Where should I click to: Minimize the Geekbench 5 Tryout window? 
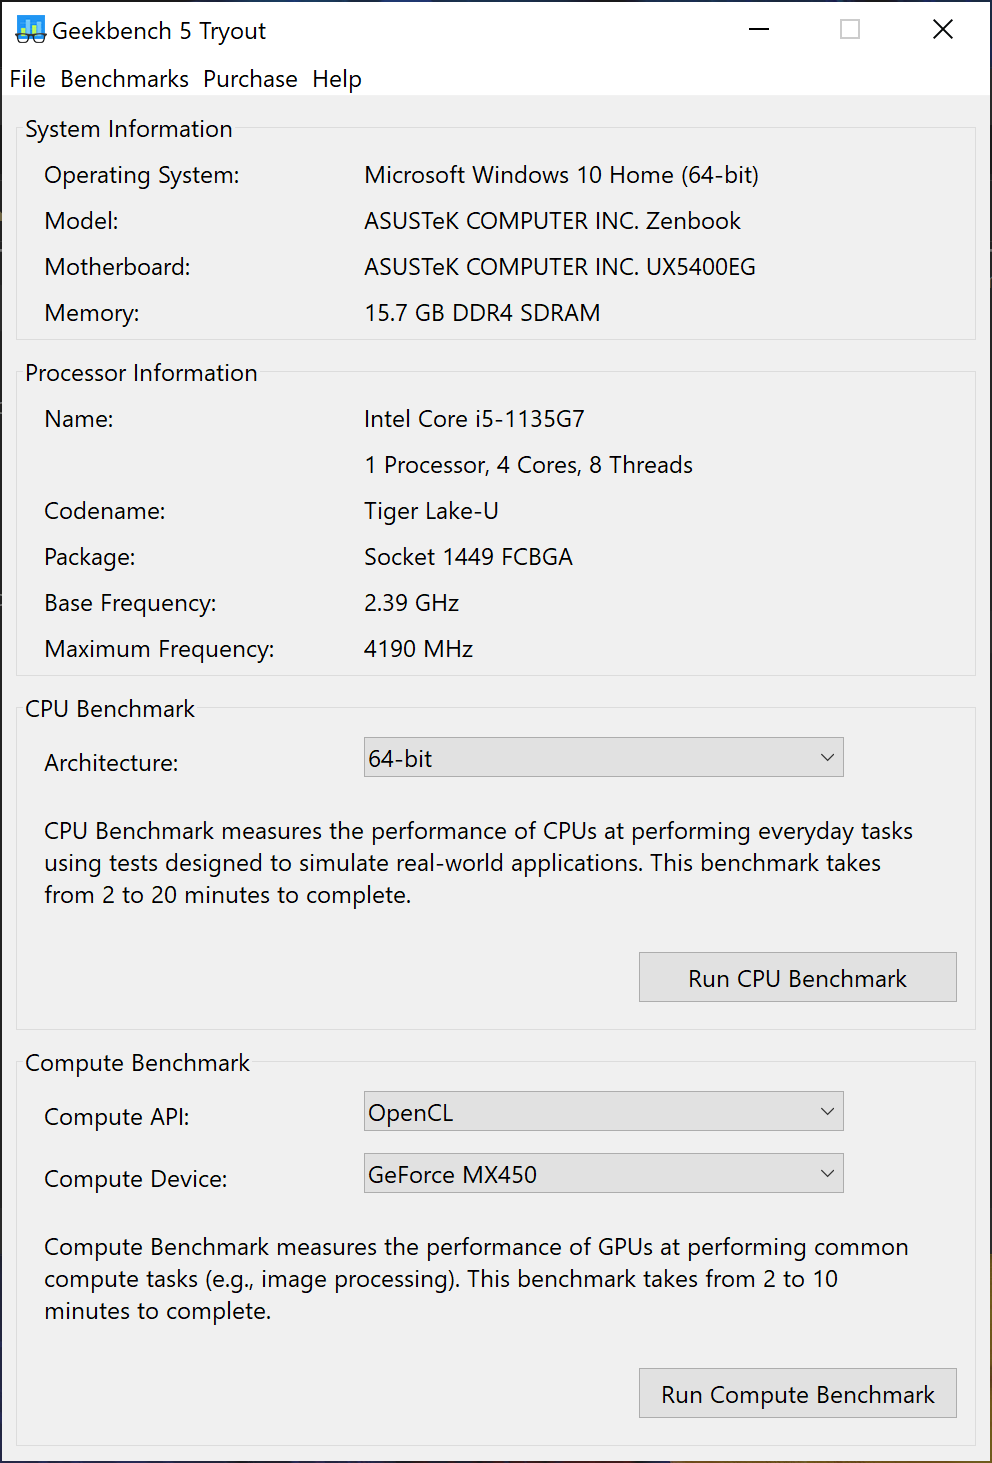758,29
